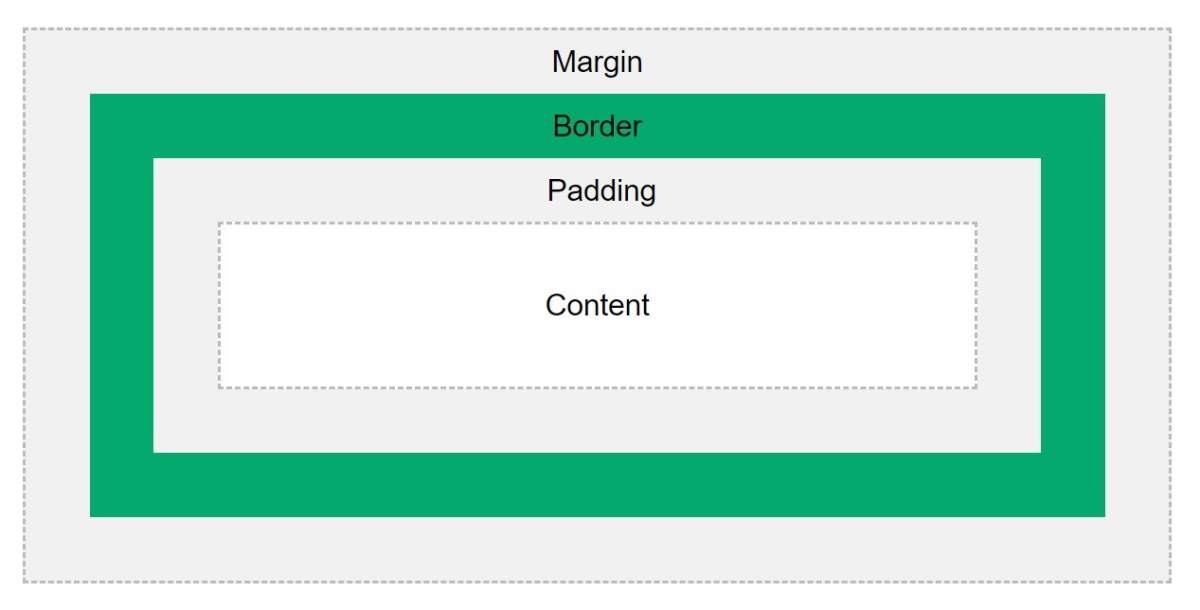The height and width of the screenshot is (610, 1200).
Task: Click the green border's left strip
Action: [x=121, y=305]
